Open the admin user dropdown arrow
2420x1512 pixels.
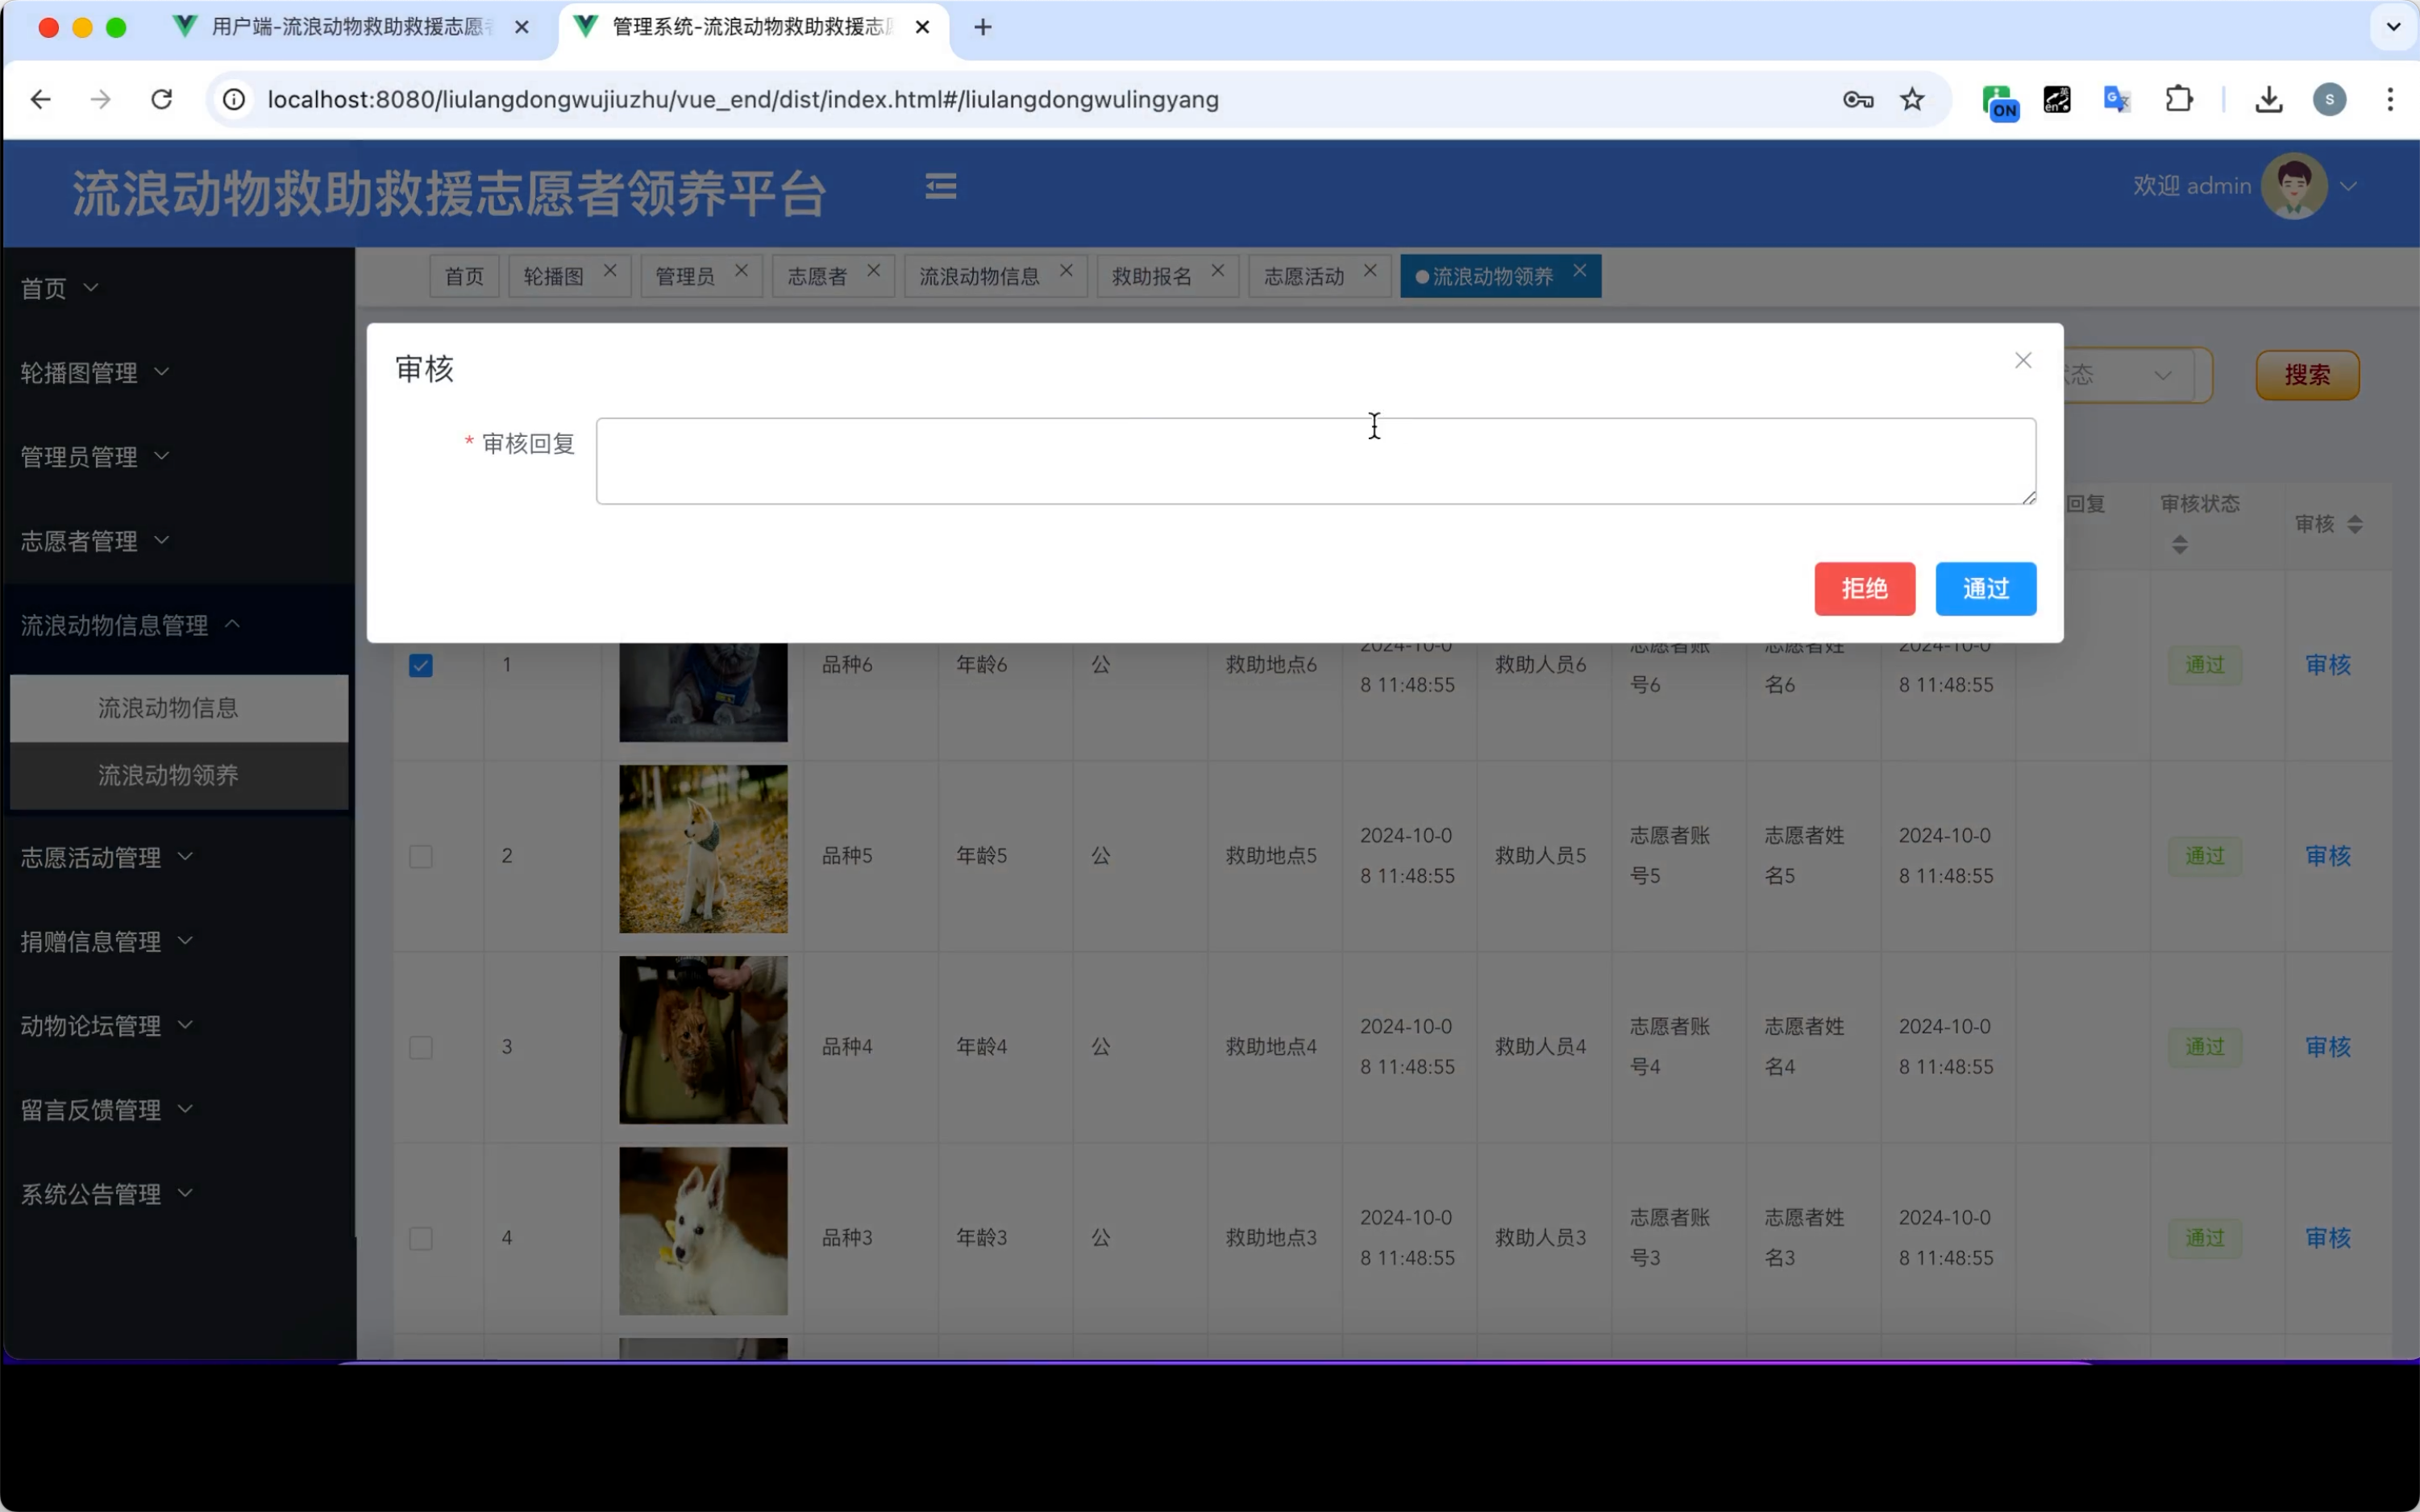pyautogui.click(x=2349, y=186)
